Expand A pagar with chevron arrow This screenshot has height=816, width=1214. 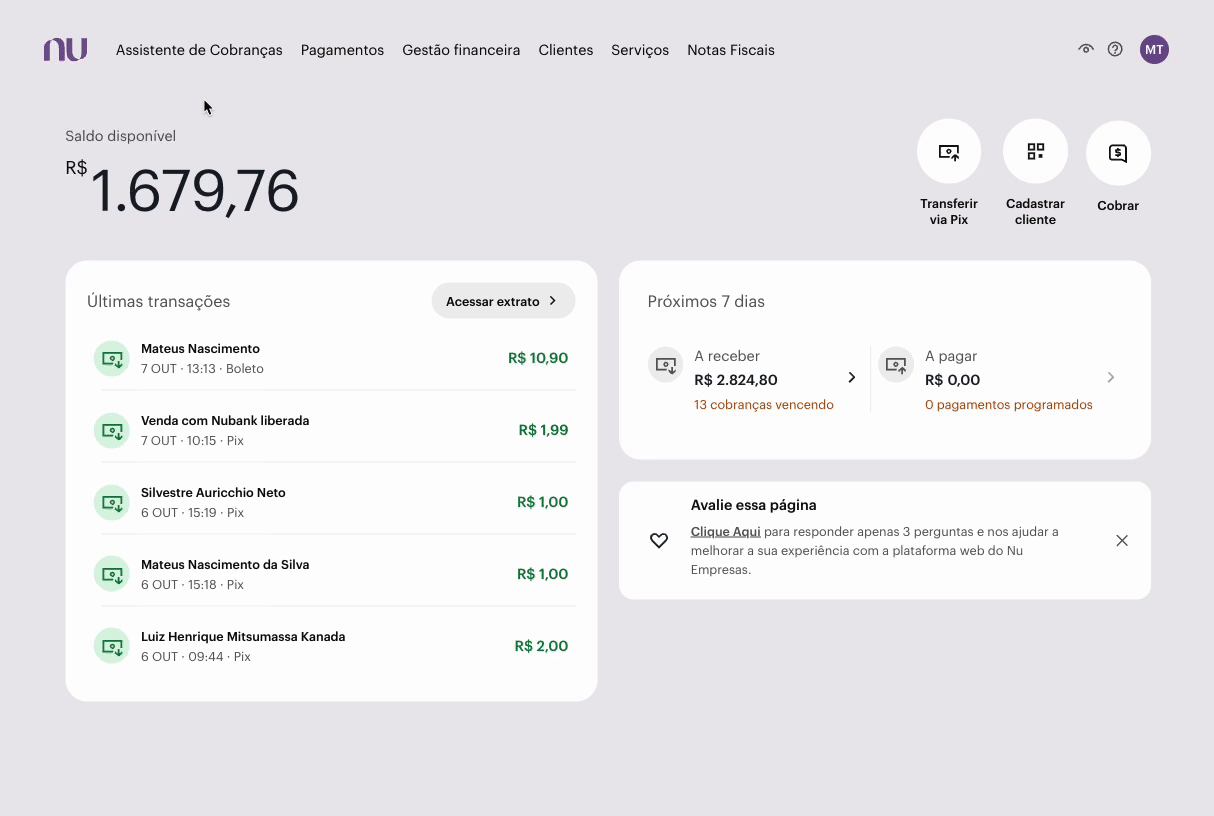tap(1110, 377)
